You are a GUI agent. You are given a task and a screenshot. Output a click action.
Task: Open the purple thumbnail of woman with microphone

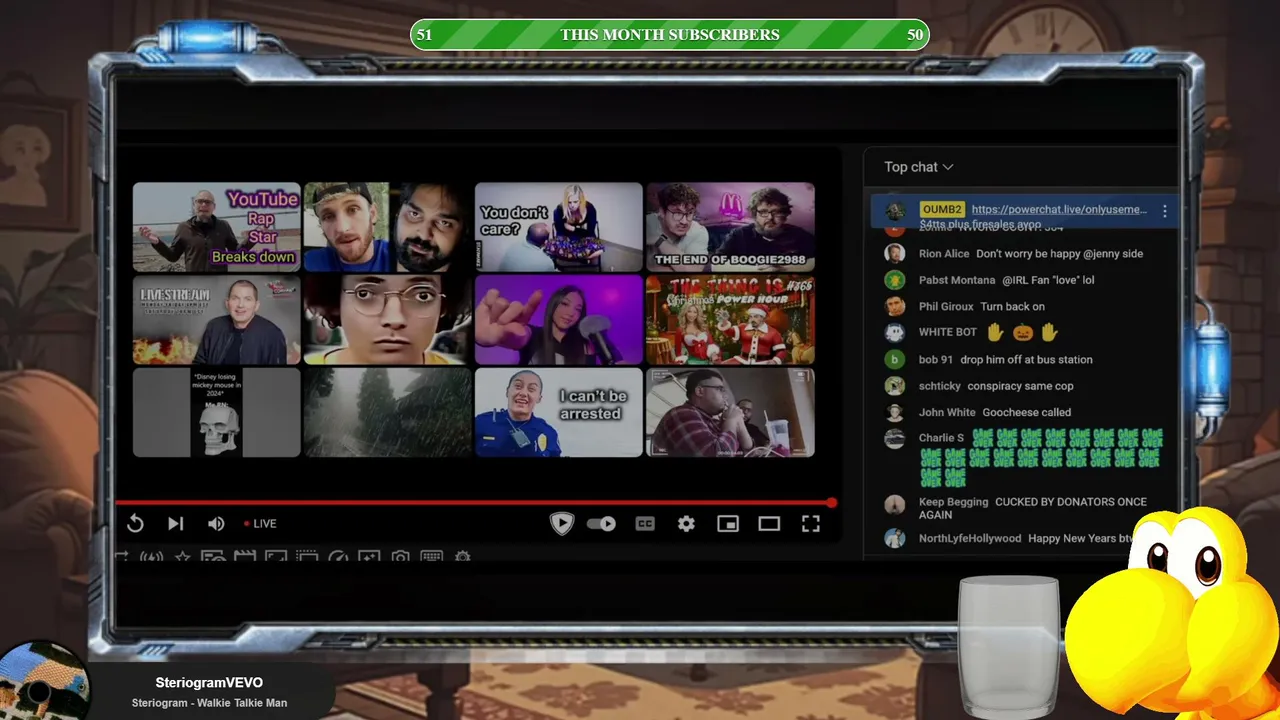558,320
